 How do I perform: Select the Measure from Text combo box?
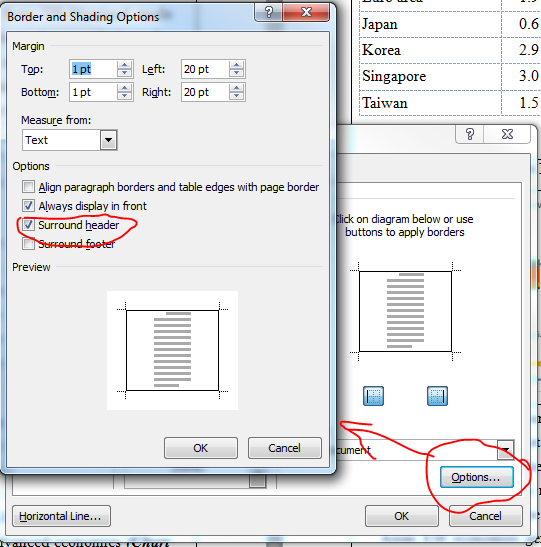pos(69,140)
